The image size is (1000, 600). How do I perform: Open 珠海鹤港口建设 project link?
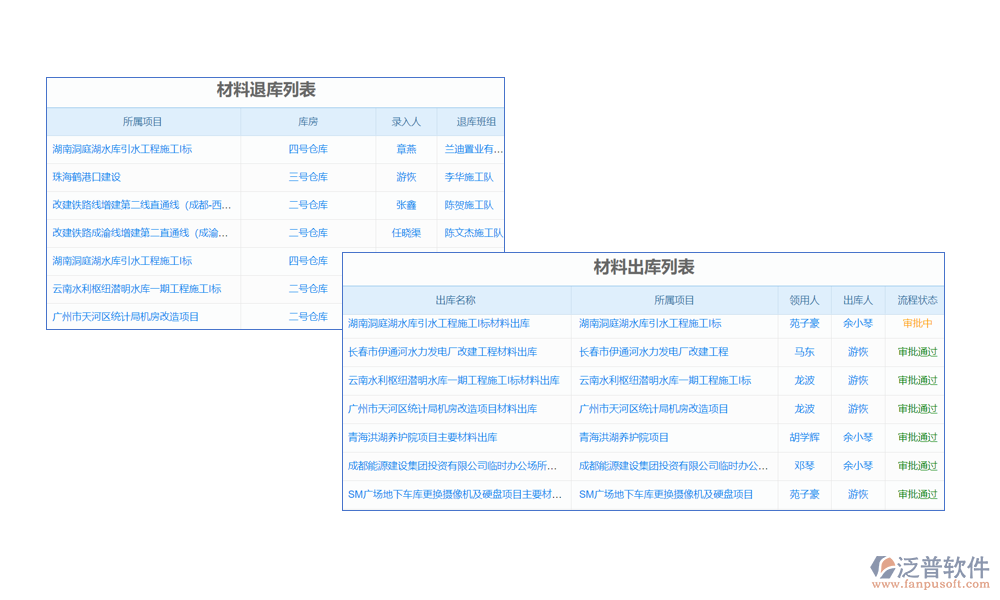[87, 177]
